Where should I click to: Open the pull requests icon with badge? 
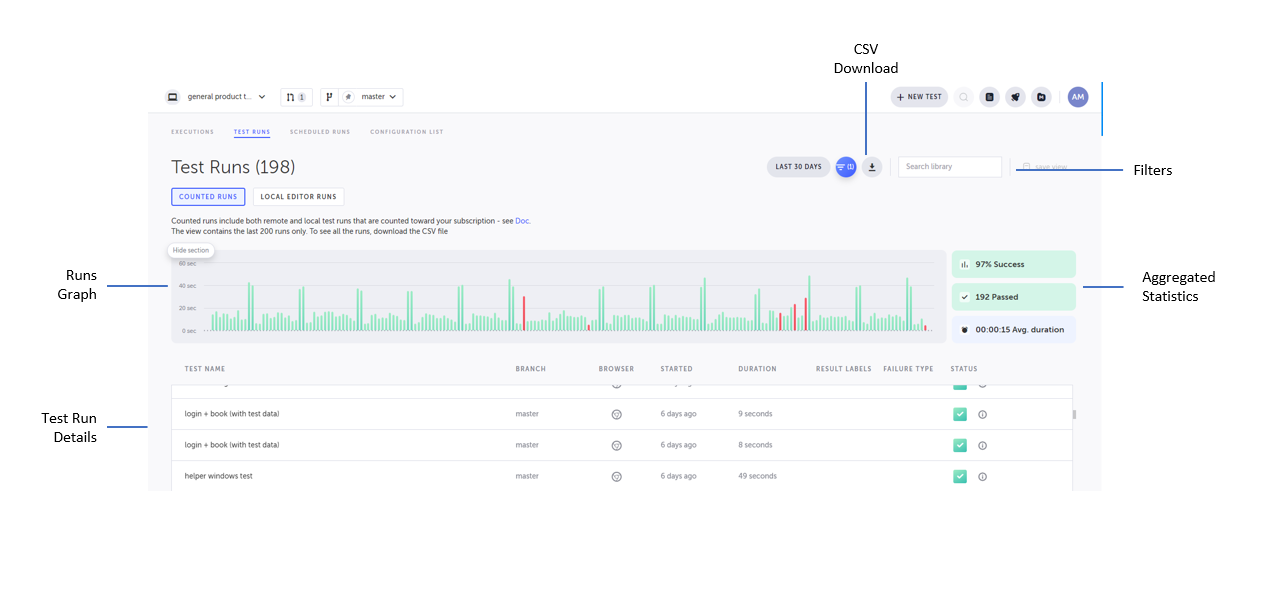(x=296, y=97)
